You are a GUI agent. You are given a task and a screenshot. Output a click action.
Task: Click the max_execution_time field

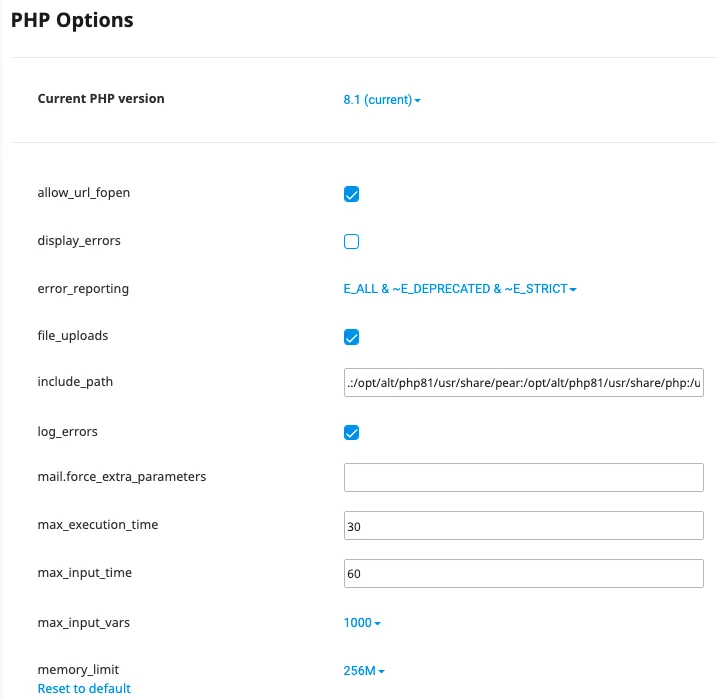(x=523, y=526)
